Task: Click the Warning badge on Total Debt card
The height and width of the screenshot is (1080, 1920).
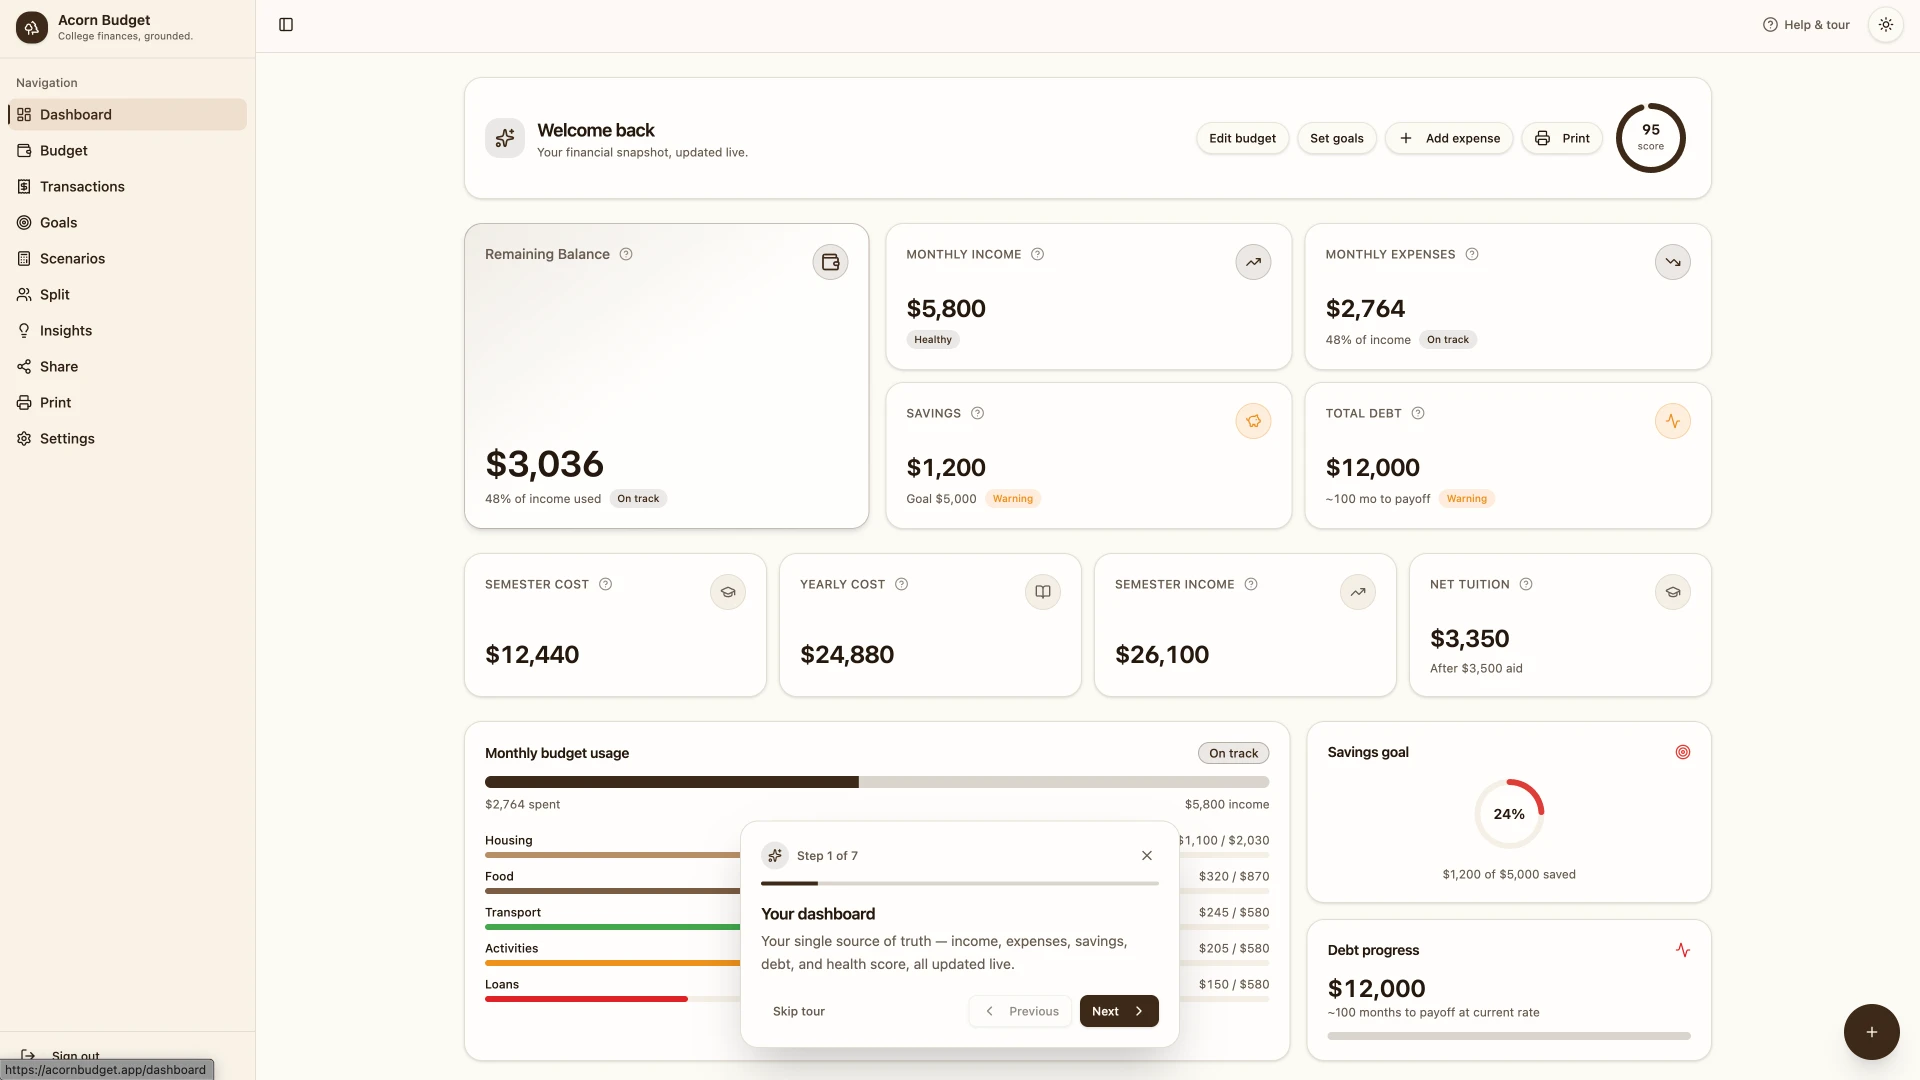Action: click(x=1466, y=499)
